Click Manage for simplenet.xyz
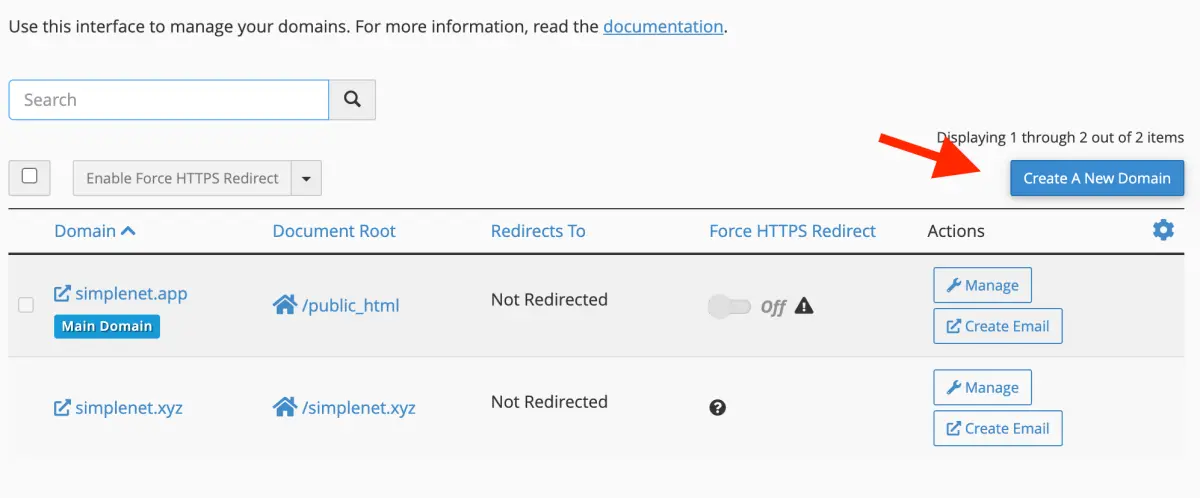The width and height of the screenshot is (1200, 498). [982, 387]
